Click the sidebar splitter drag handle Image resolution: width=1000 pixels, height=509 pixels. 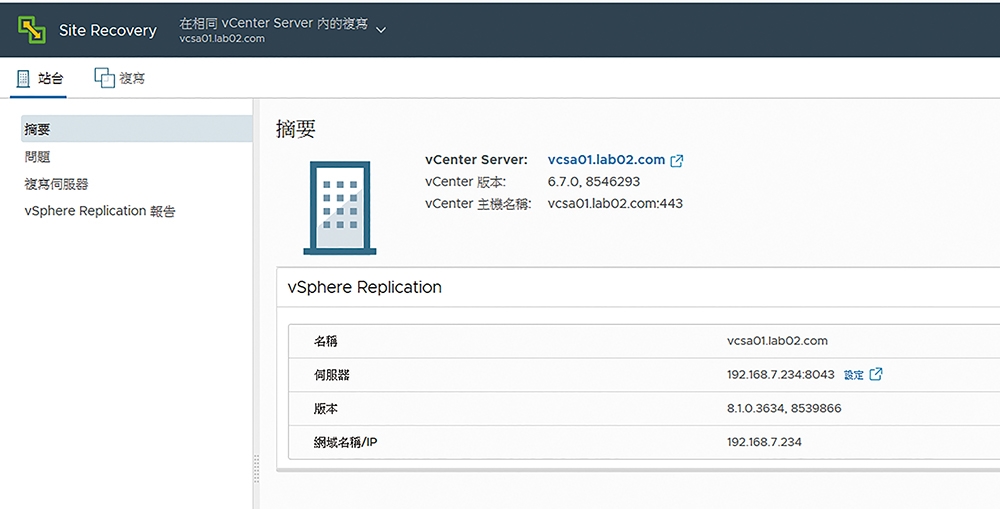point(256,469)
